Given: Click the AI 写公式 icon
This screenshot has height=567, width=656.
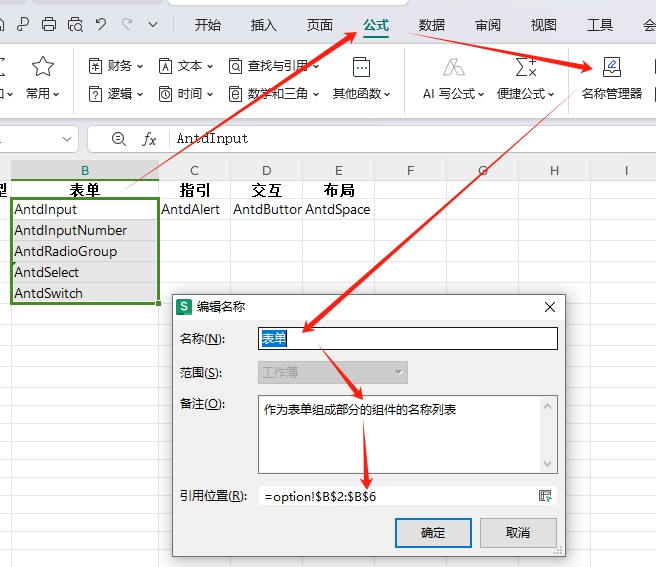Looking at the screenshot, I should [x=453, y=68].
